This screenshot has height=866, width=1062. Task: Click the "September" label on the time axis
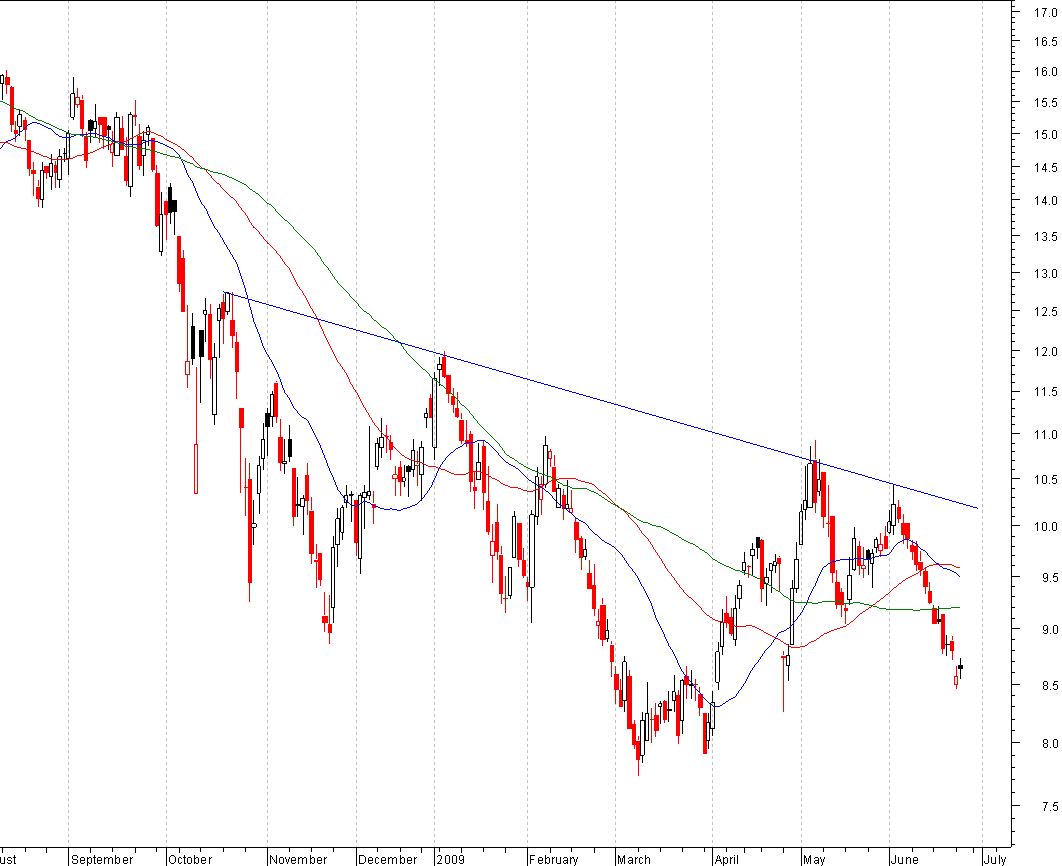pos(102,859)
